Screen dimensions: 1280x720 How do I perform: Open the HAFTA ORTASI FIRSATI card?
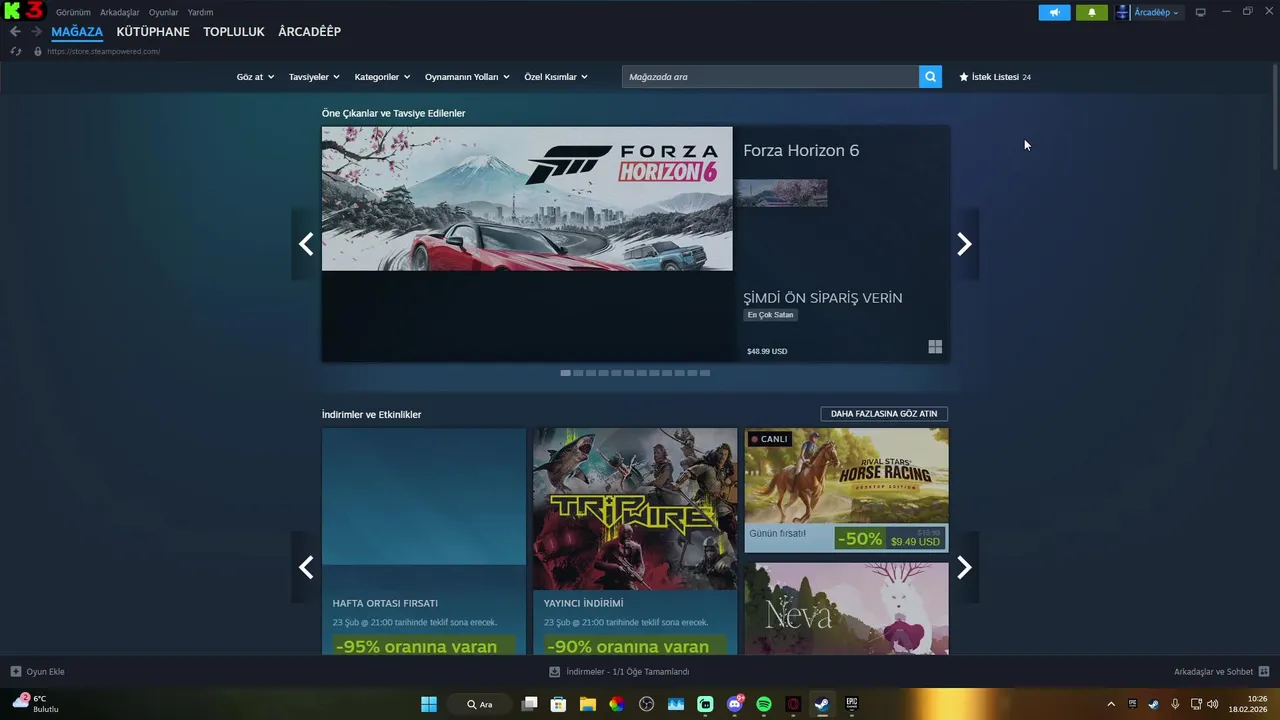pyautogui.click(x=424, y=541)
